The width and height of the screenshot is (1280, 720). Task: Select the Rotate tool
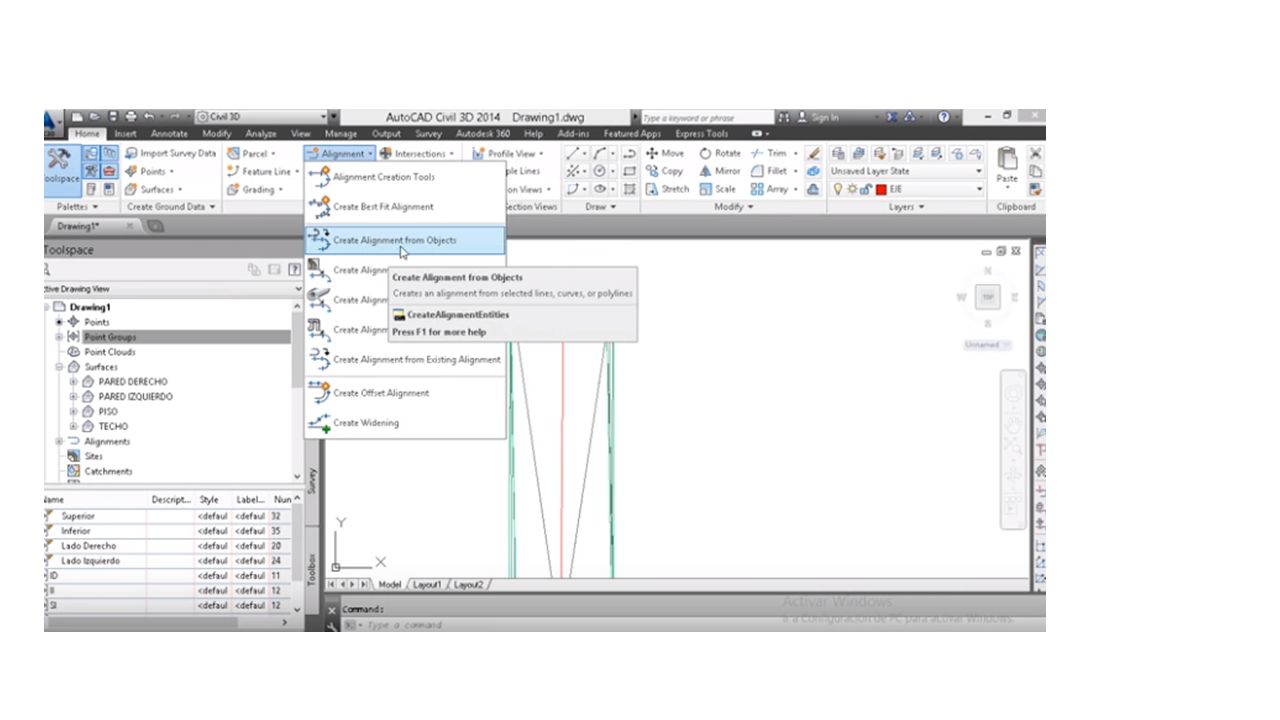point(720,153)
